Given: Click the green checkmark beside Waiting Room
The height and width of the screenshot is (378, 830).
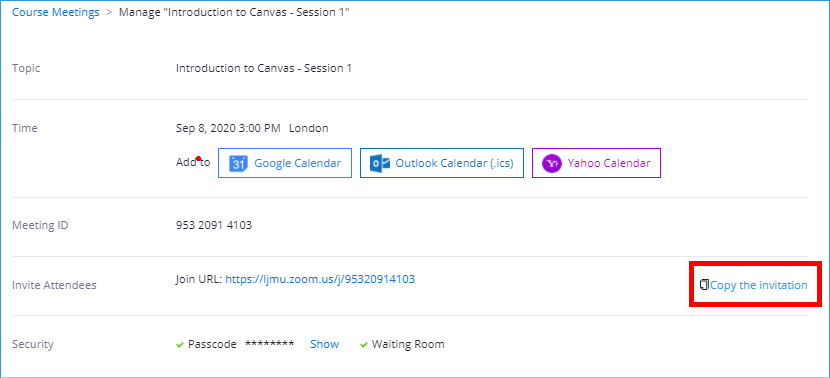Looking at the screenshot, I should click(364, 345).
